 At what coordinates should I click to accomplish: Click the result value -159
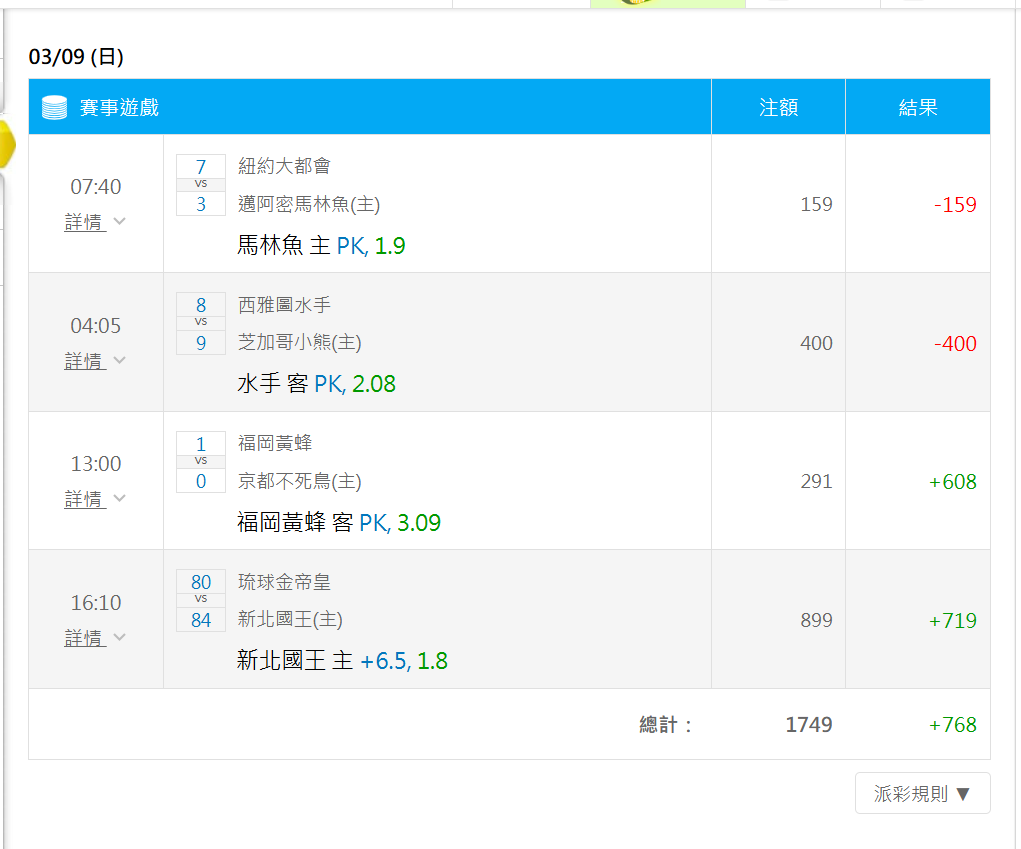pyautogui.click(x=955, y=204)
